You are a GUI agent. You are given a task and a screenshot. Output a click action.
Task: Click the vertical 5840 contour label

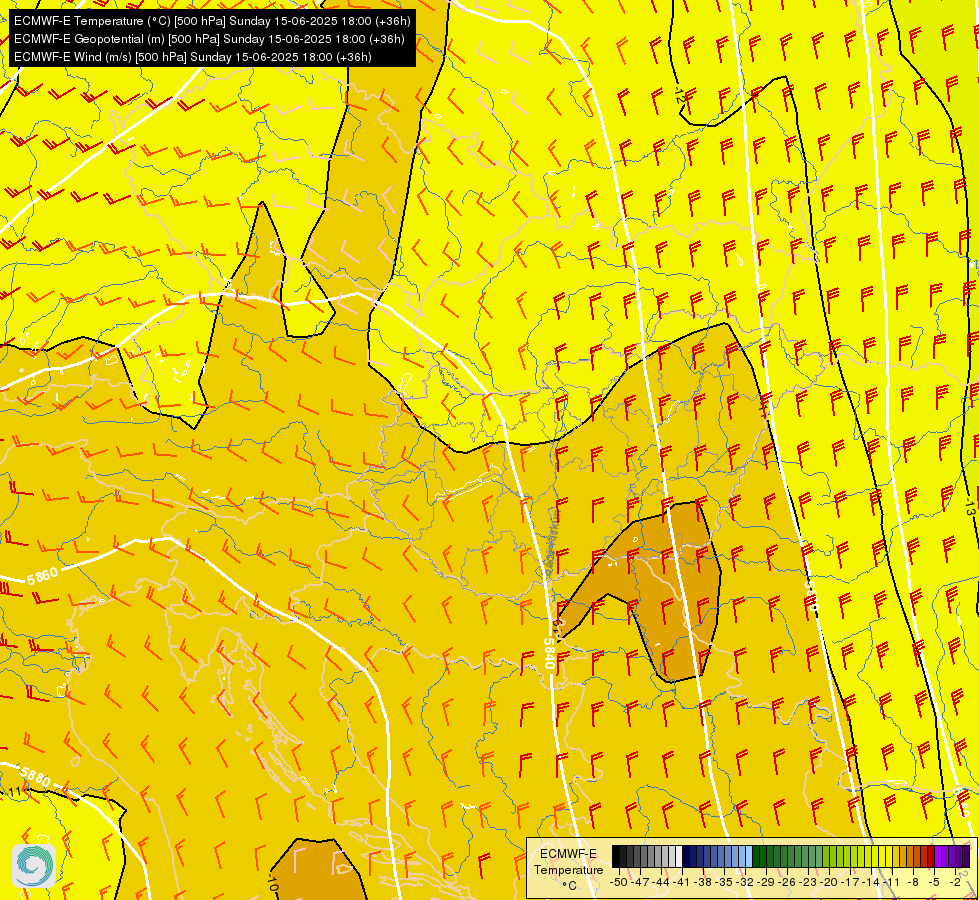[549, 653]
